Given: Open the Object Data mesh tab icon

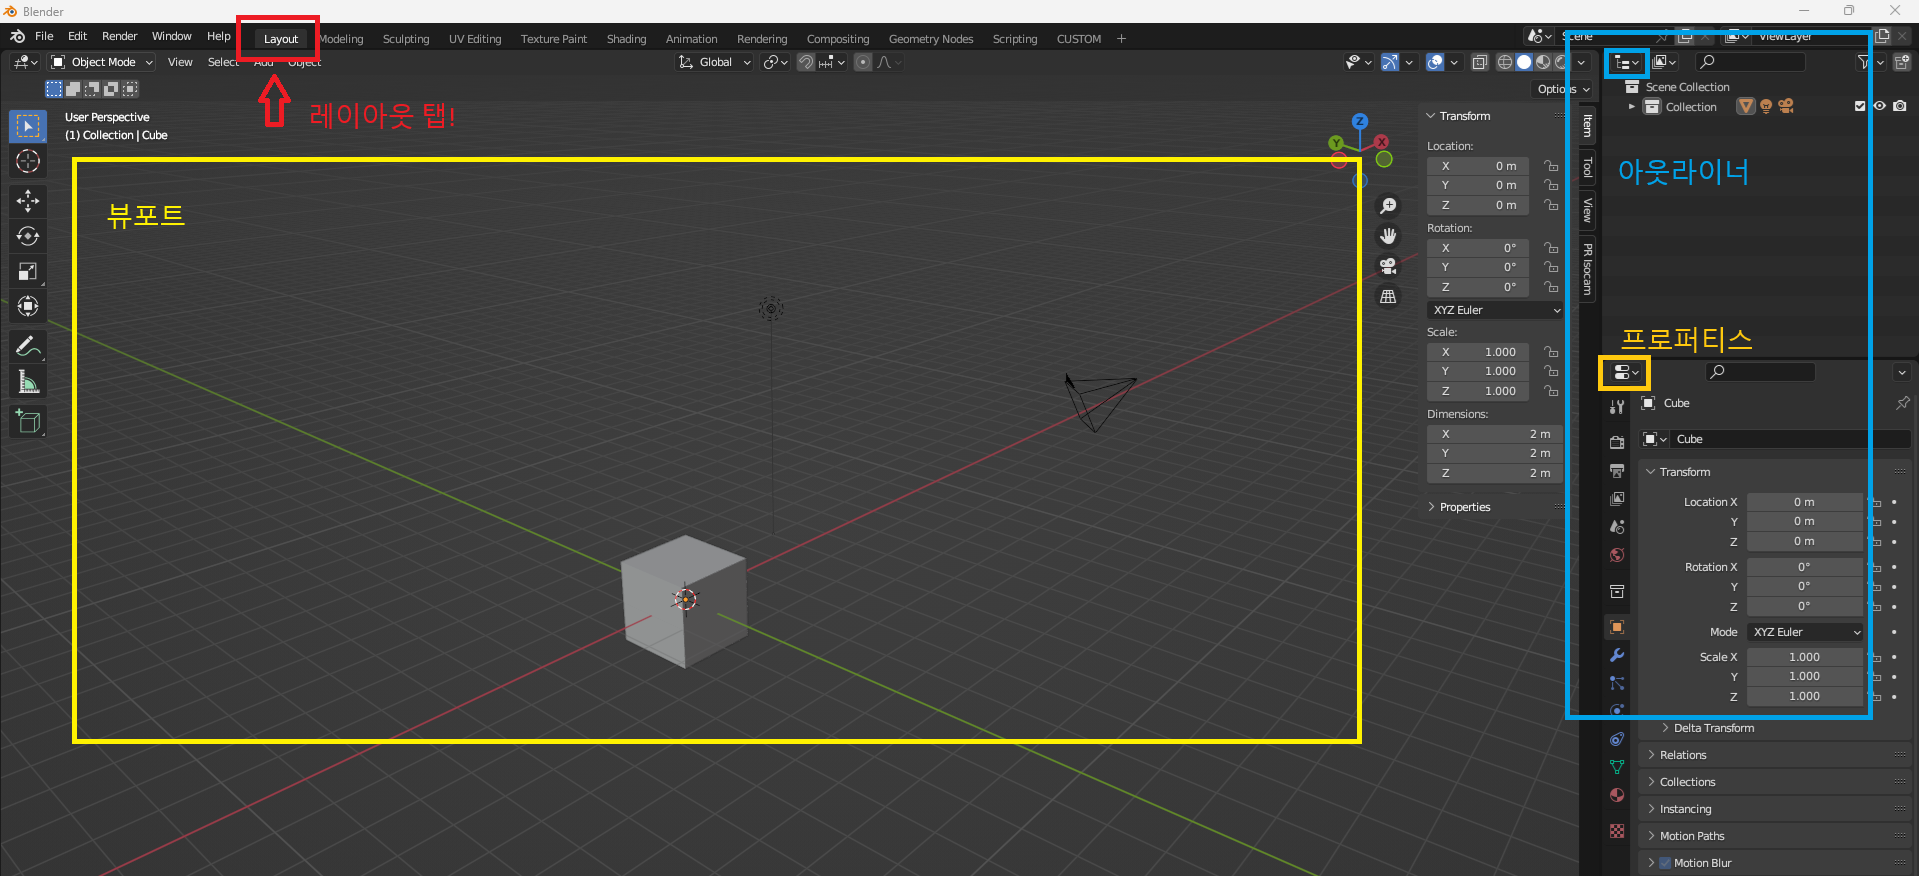Looking at the screenshot, I should pos(1617,767).
